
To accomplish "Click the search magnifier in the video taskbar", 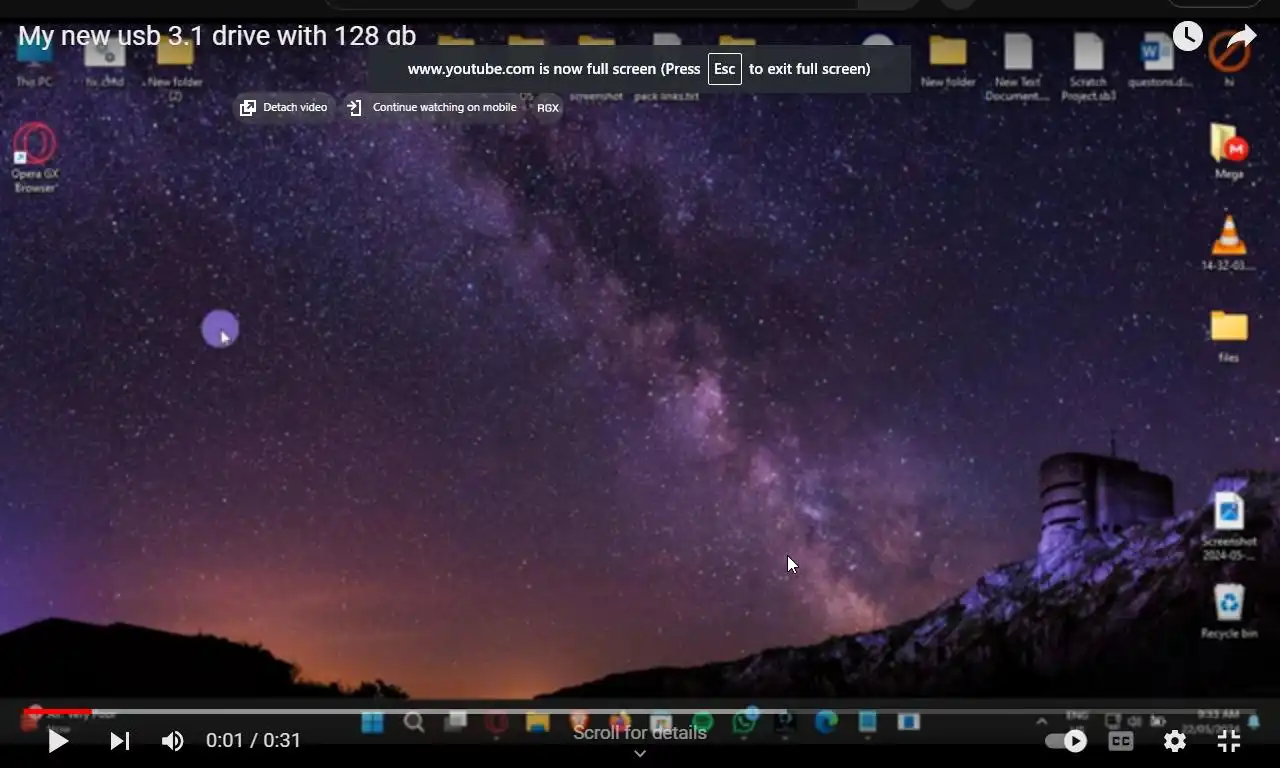I will point(414,722).
